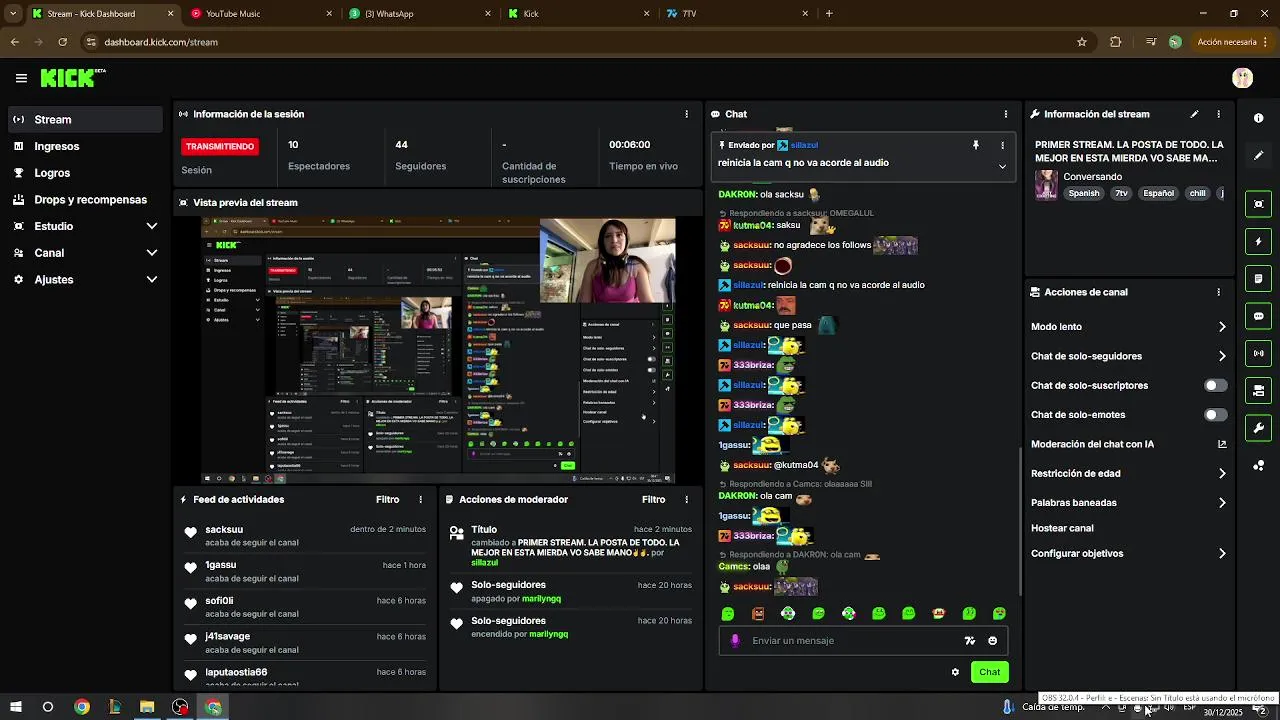Open File Explorer from the taskbar
The width and height of the screenshot is (1280, 720).
[147, 707]
